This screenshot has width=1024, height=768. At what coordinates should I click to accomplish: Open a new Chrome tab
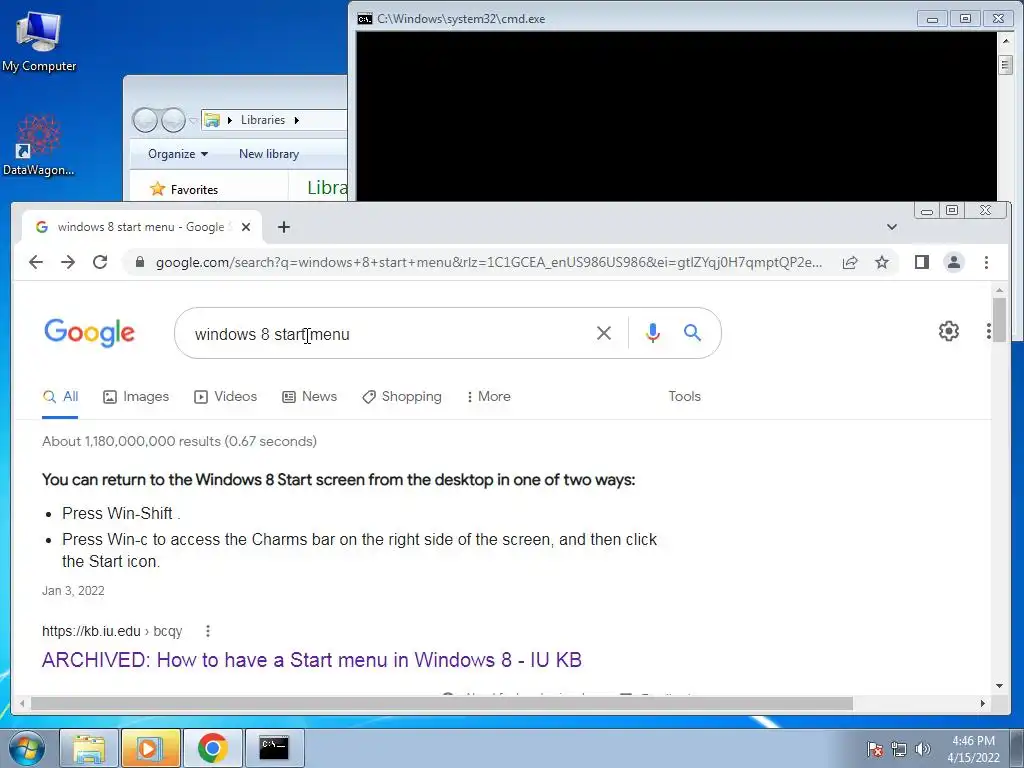pyautogui.click(x=283, y=227)
